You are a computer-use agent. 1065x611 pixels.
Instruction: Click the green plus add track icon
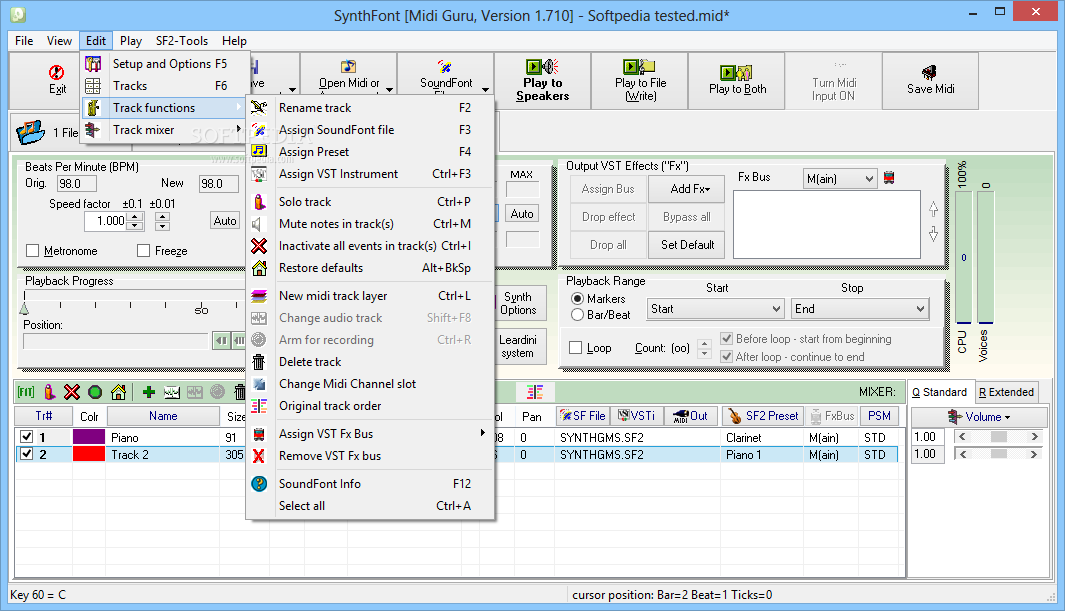[149, 392]
